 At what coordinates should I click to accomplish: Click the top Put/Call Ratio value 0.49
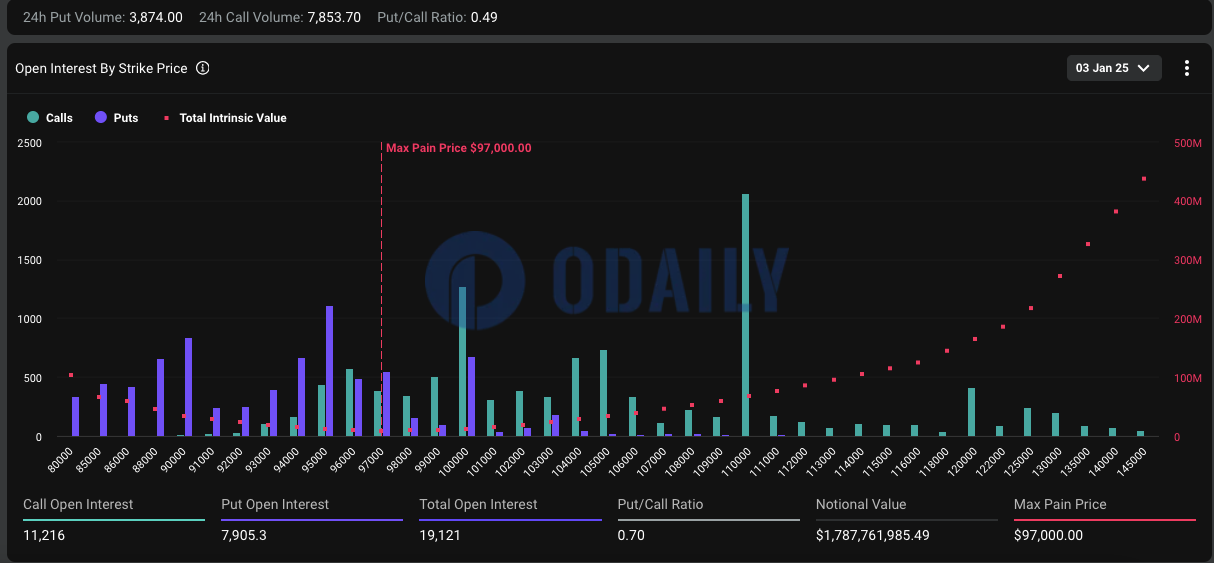483,18
